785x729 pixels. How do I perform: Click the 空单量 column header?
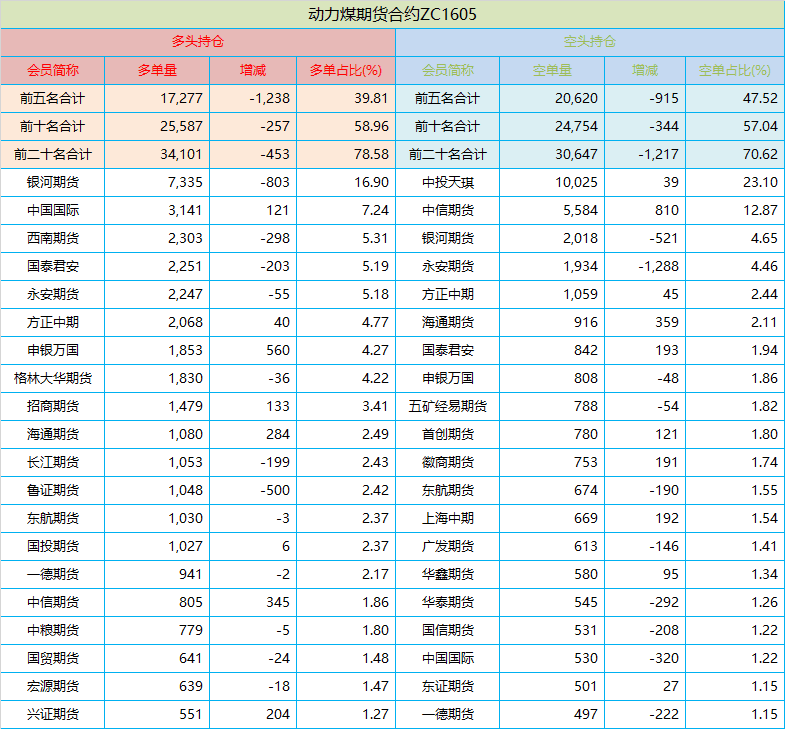(552, 70)
